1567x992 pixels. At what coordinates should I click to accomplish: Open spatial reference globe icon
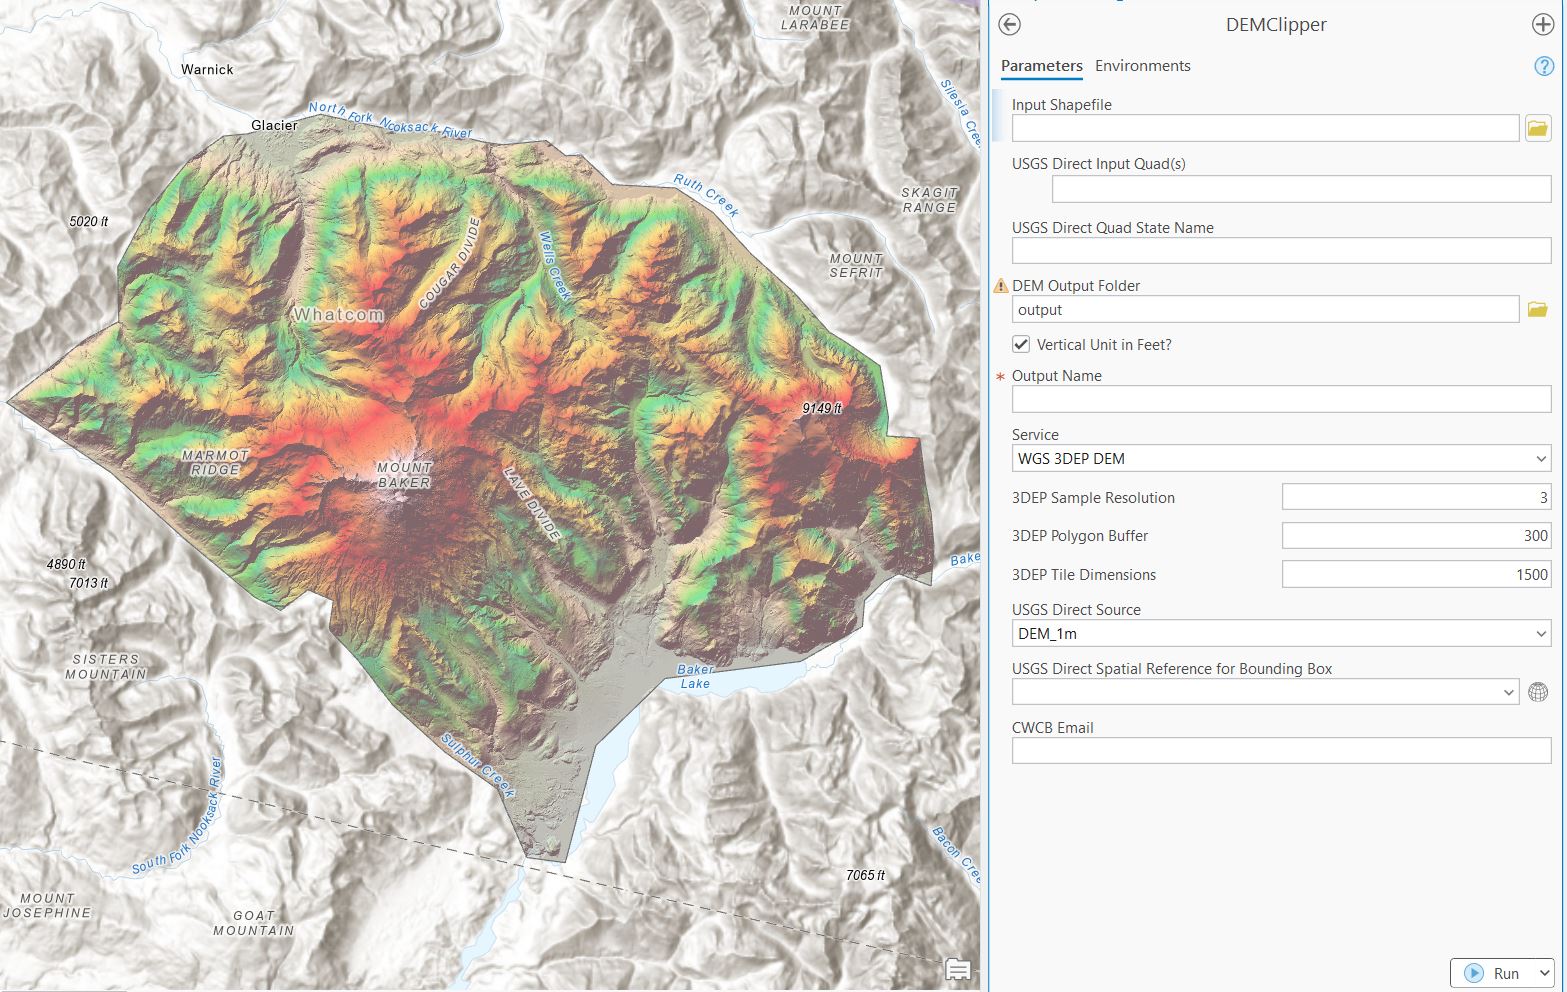[1538, 692]
